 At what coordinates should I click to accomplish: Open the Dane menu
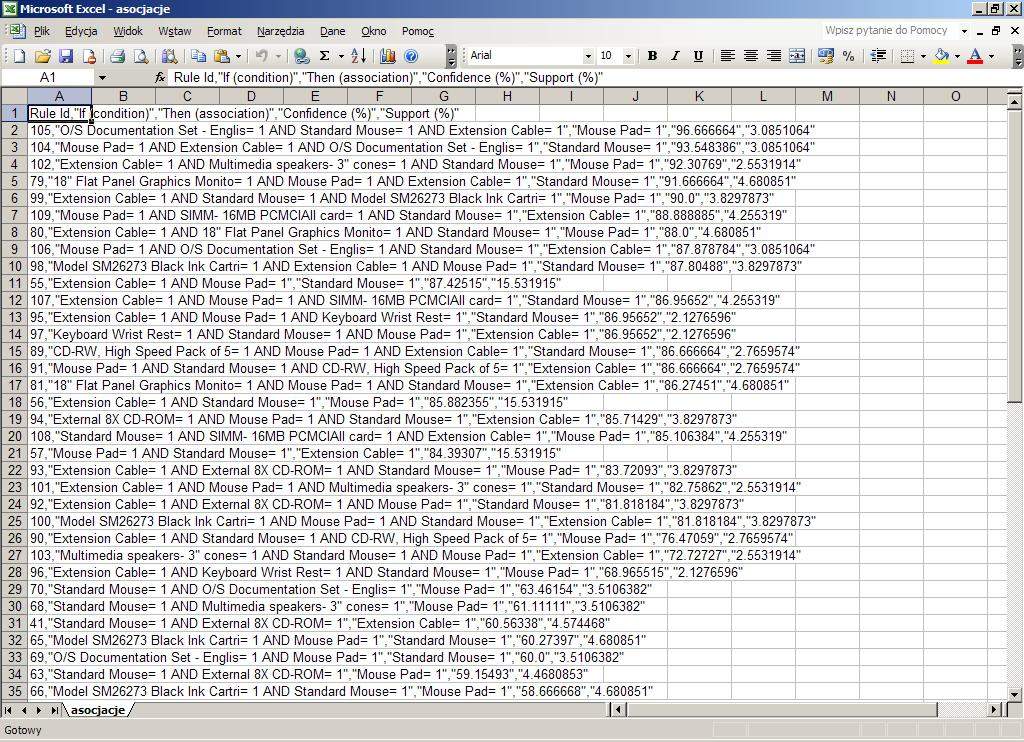click(x=332, y=31)
